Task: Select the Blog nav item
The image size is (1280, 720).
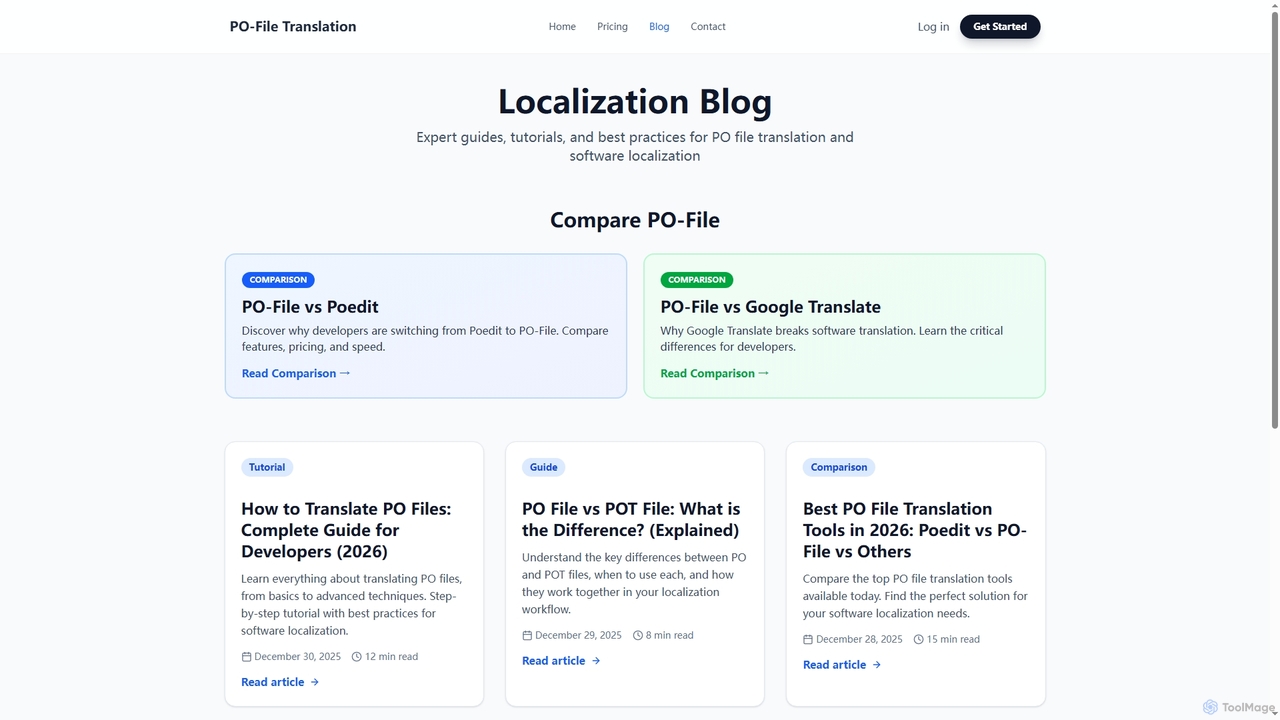Action: (x=659, y=27)
